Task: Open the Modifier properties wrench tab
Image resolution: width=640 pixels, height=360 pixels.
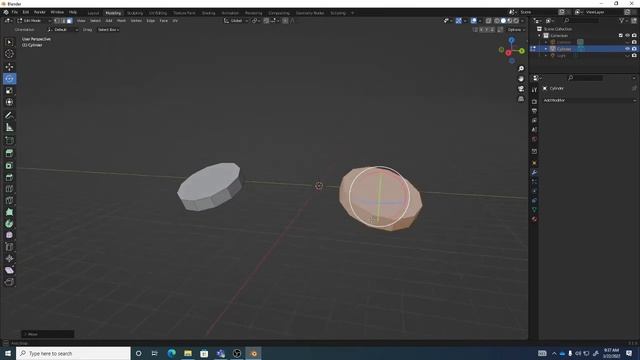Action: pyautogui.click(x=534, y=172)
